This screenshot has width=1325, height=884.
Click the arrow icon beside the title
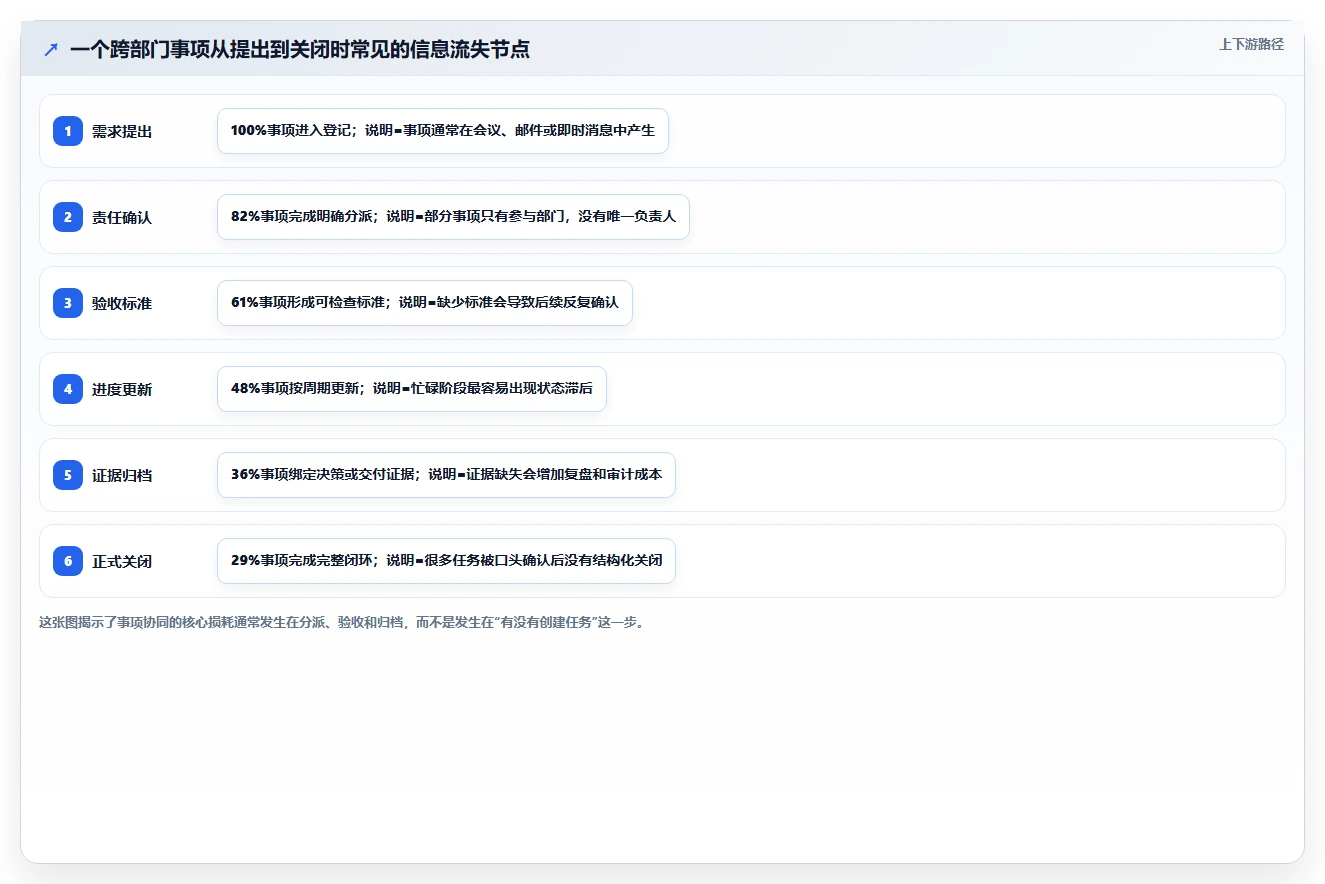click(x=51, y=49)
